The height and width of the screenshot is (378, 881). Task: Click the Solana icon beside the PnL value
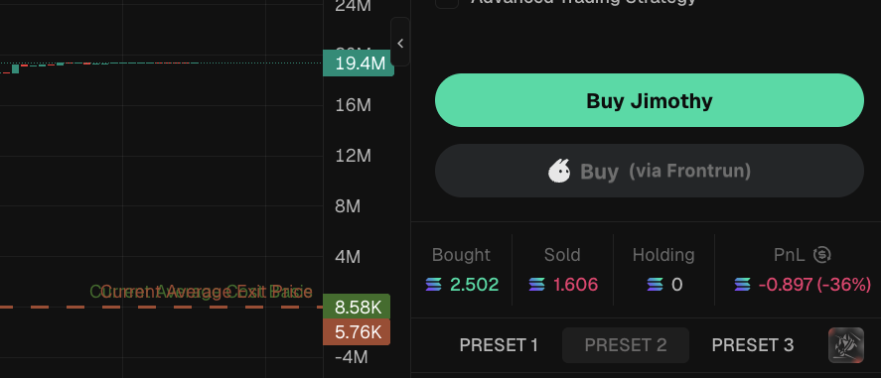pyautogui.click(x=742, y=285)
